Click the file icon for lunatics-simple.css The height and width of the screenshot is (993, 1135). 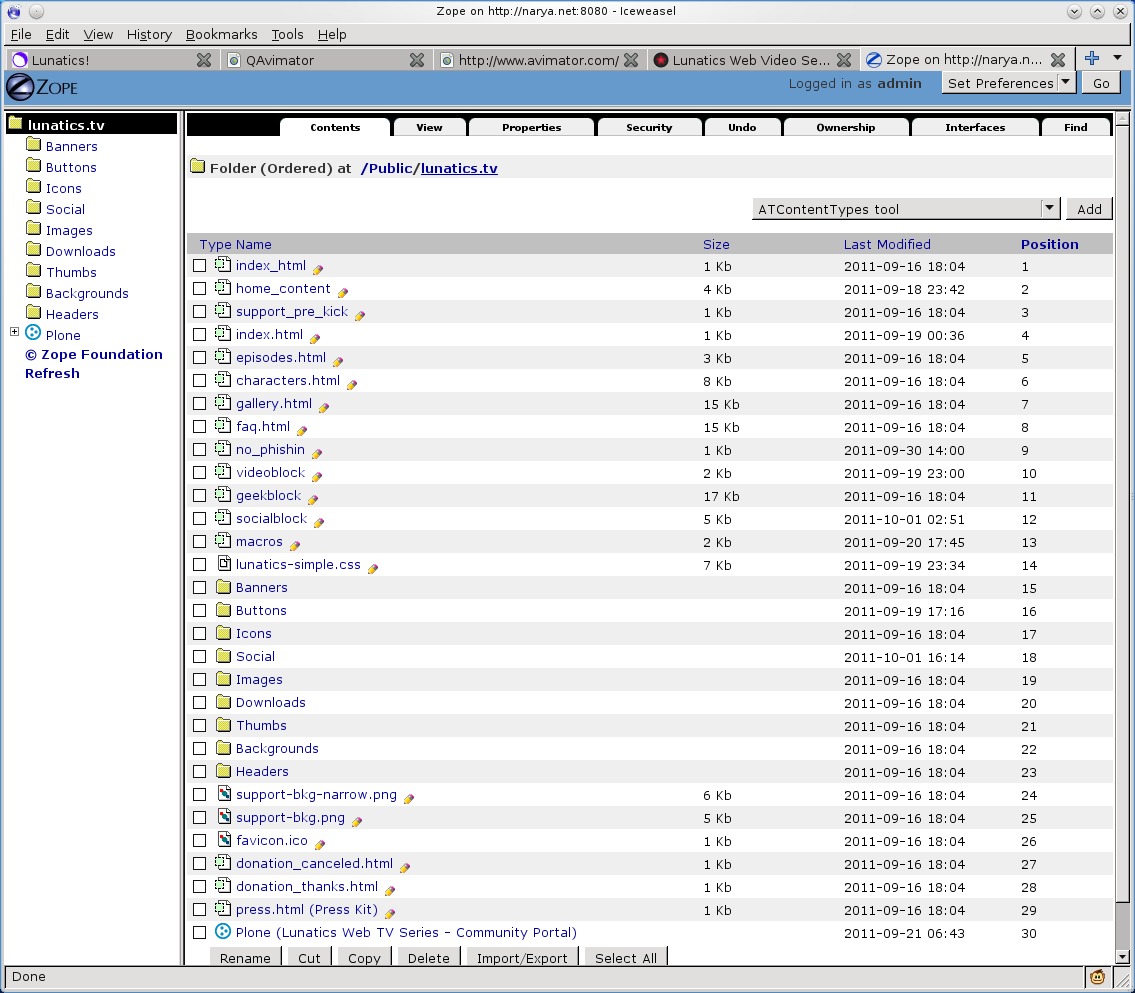pyautogui.click(x=224, y=564)
